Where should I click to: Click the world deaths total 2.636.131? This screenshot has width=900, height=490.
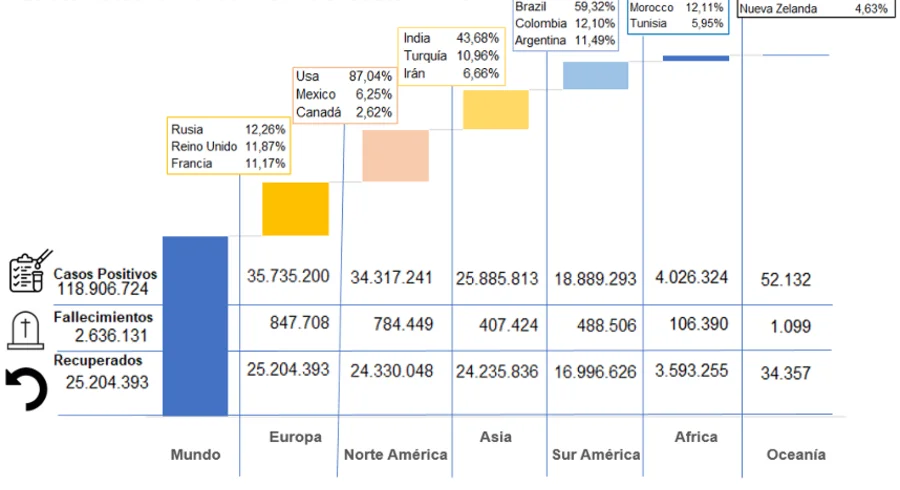pyautogui.click(x=111, y=336)
